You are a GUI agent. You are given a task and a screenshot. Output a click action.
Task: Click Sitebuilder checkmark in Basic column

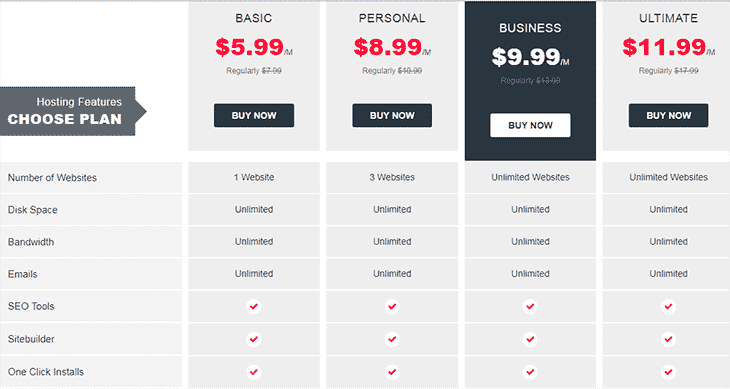254,339
